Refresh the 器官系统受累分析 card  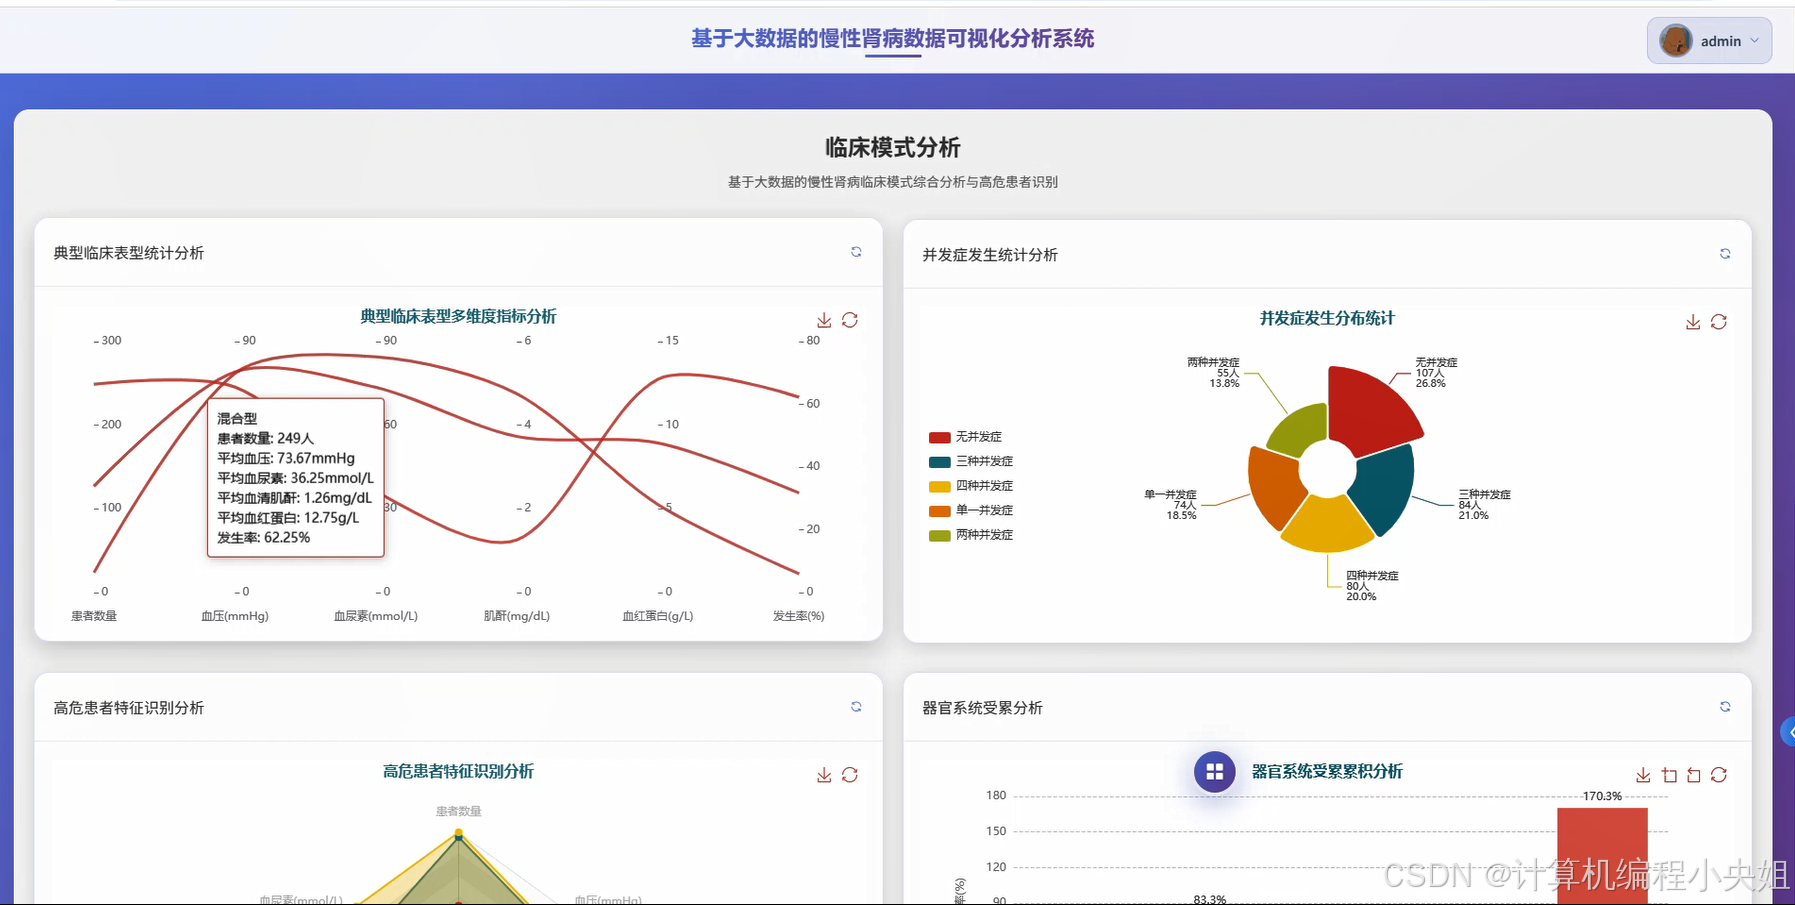click(x=1725, y=707)
